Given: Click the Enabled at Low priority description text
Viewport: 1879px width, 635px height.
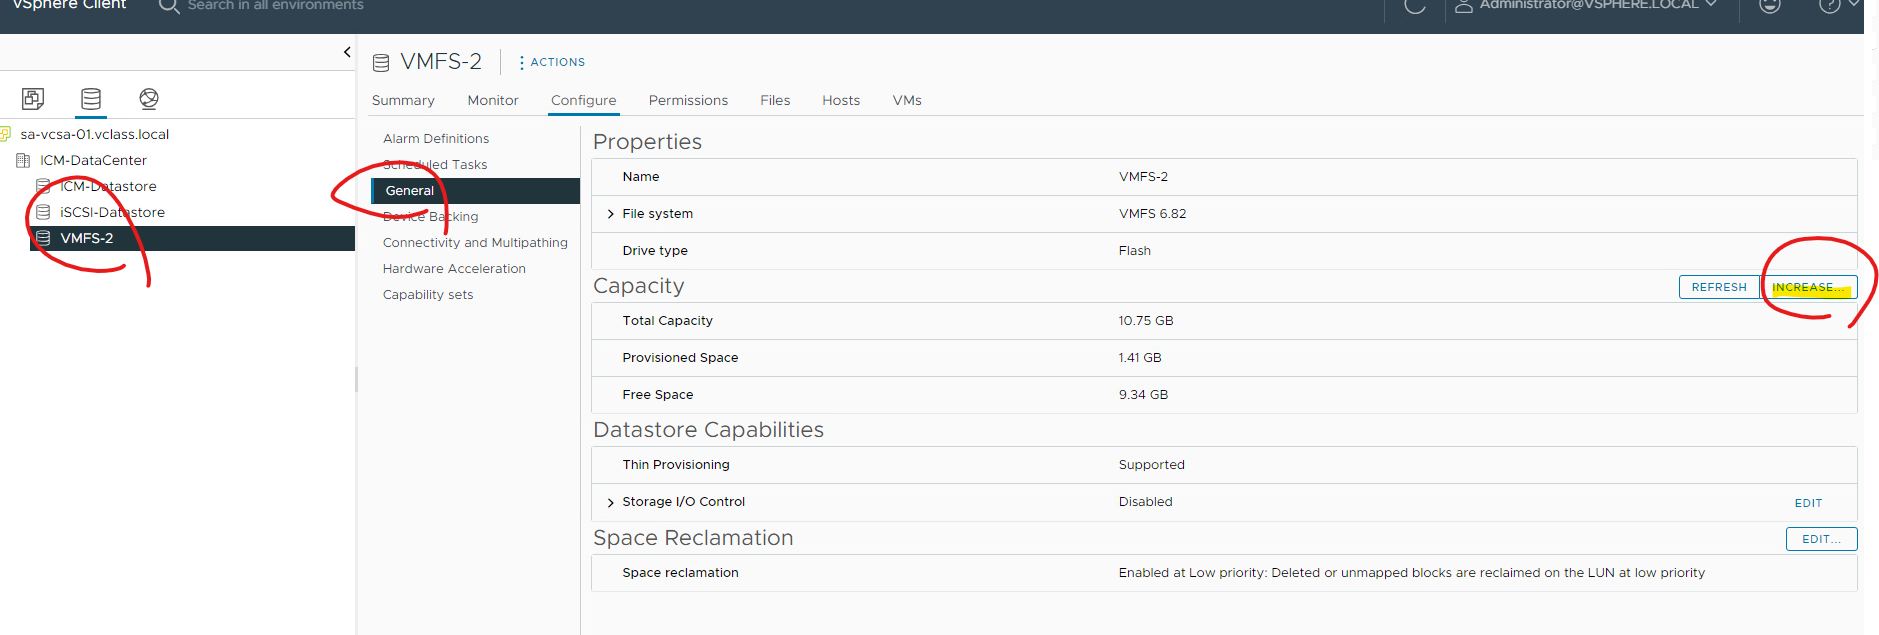Looking at the screenshot, I should 1412,573.
